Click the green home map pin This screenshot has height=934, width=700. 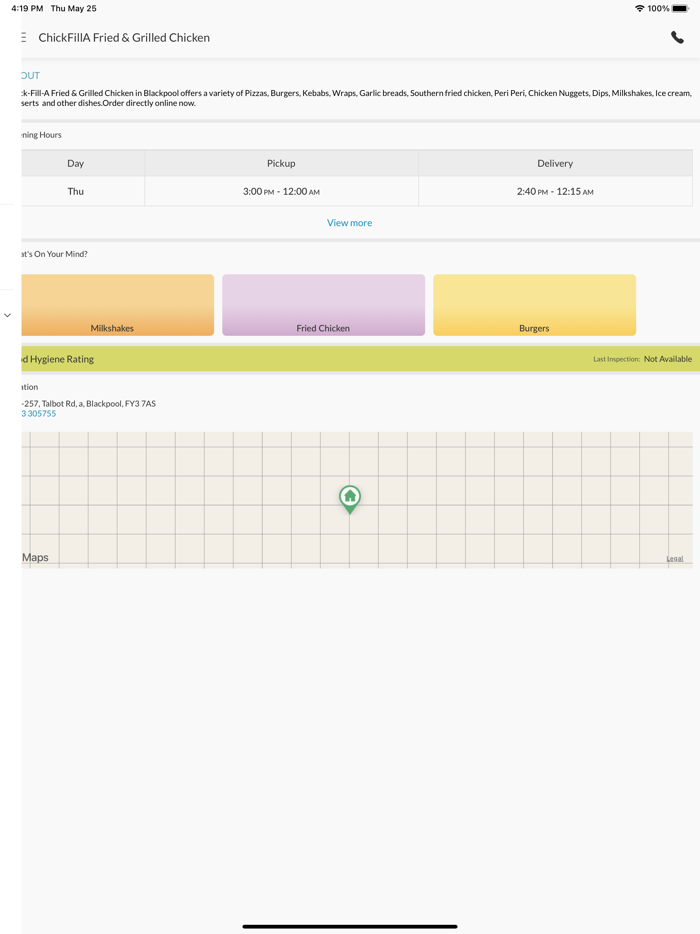tap(350, 500)
